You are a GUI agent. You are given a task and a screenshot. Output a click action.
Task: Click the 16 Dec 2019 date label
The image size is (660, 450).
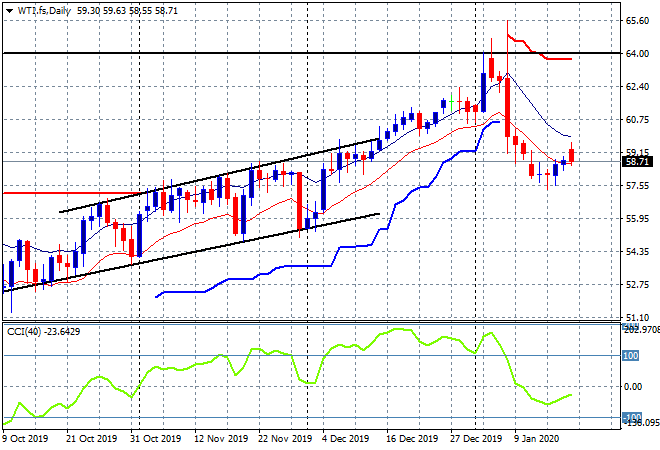coord(412,439)
